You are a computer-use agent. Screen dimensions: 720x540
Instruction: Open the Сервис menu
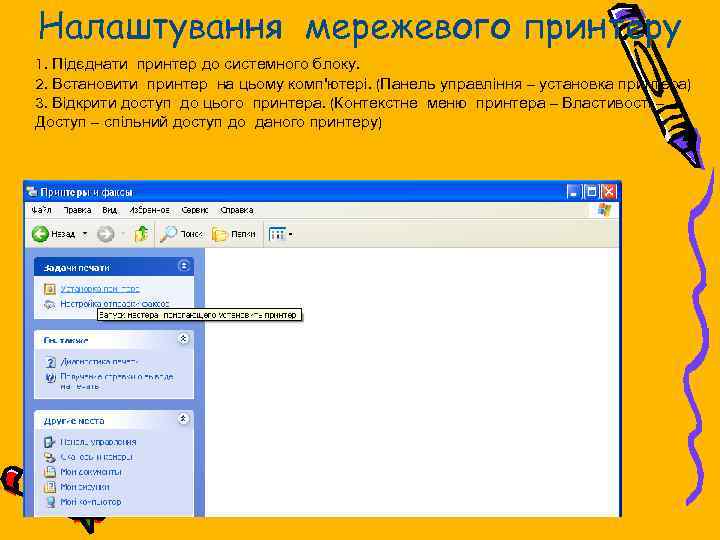(195, 210)
